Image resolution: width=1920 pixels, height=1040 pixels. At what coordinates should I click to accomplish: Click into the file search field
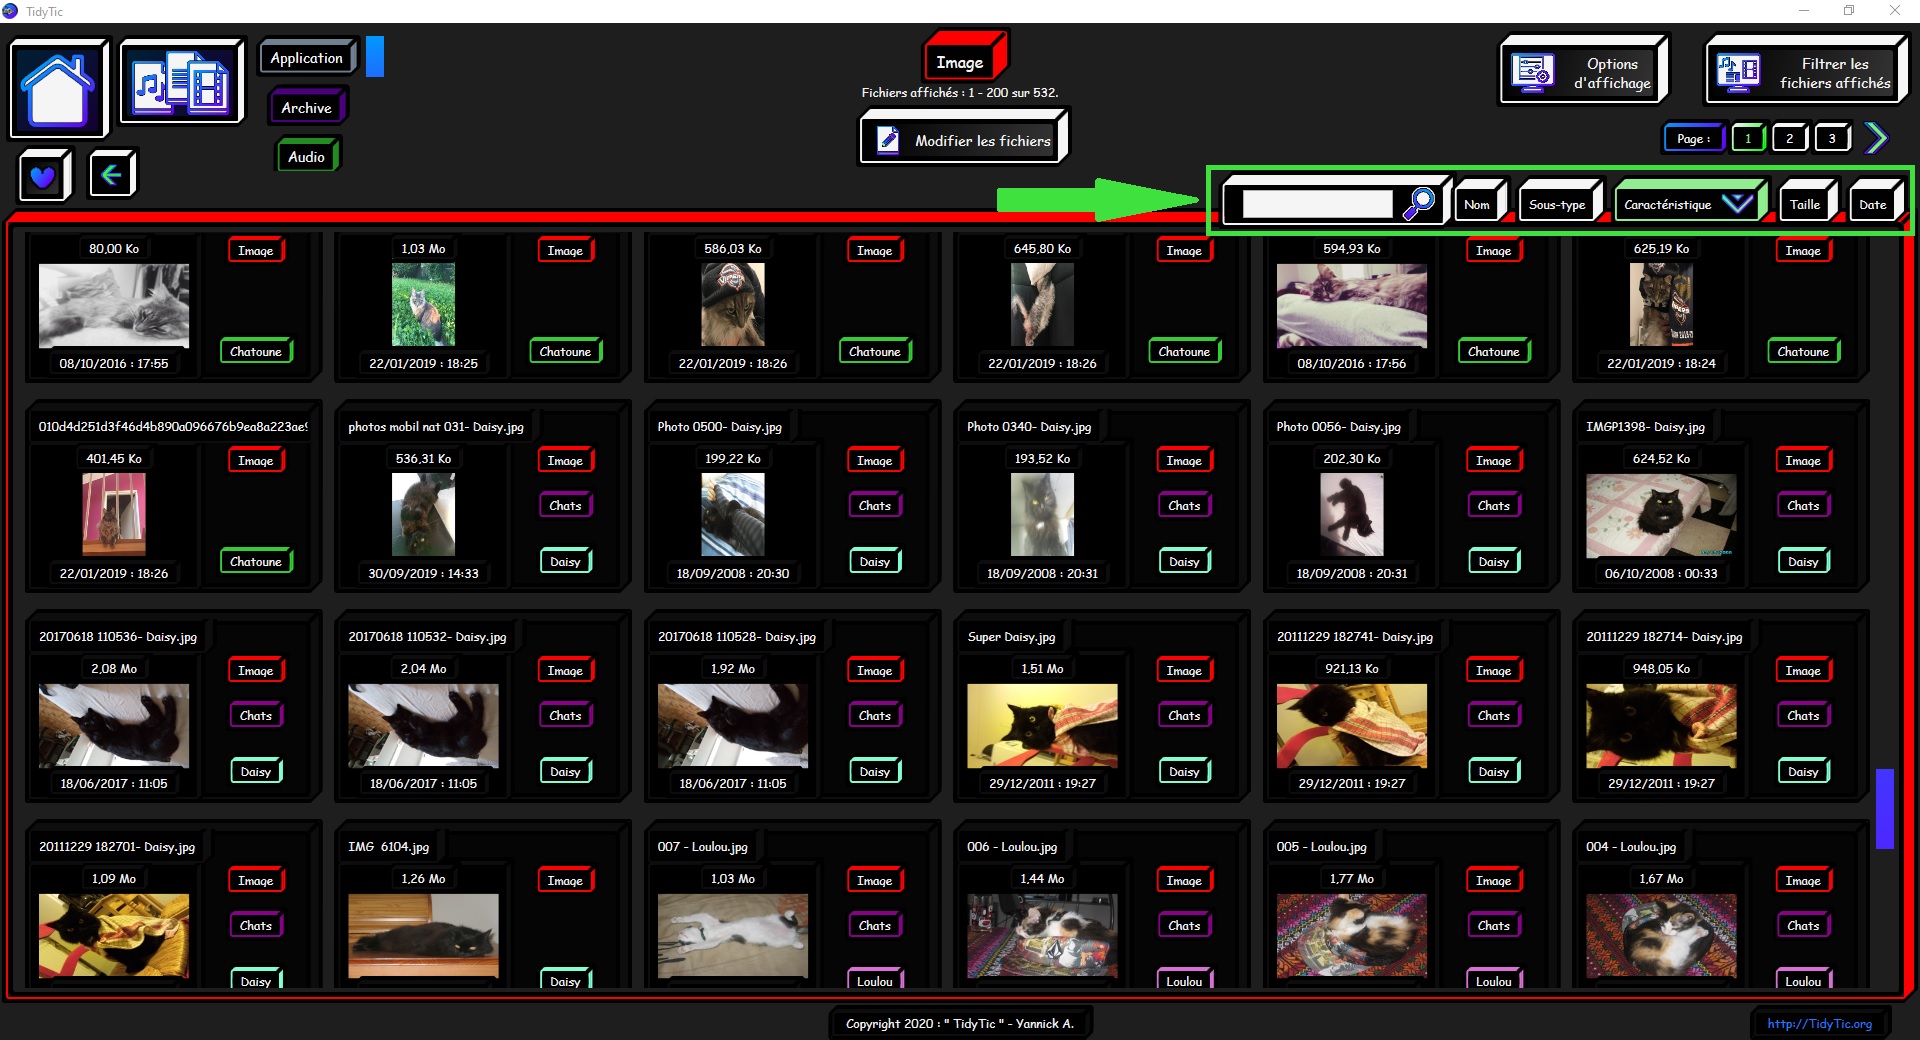point(1317,204)
